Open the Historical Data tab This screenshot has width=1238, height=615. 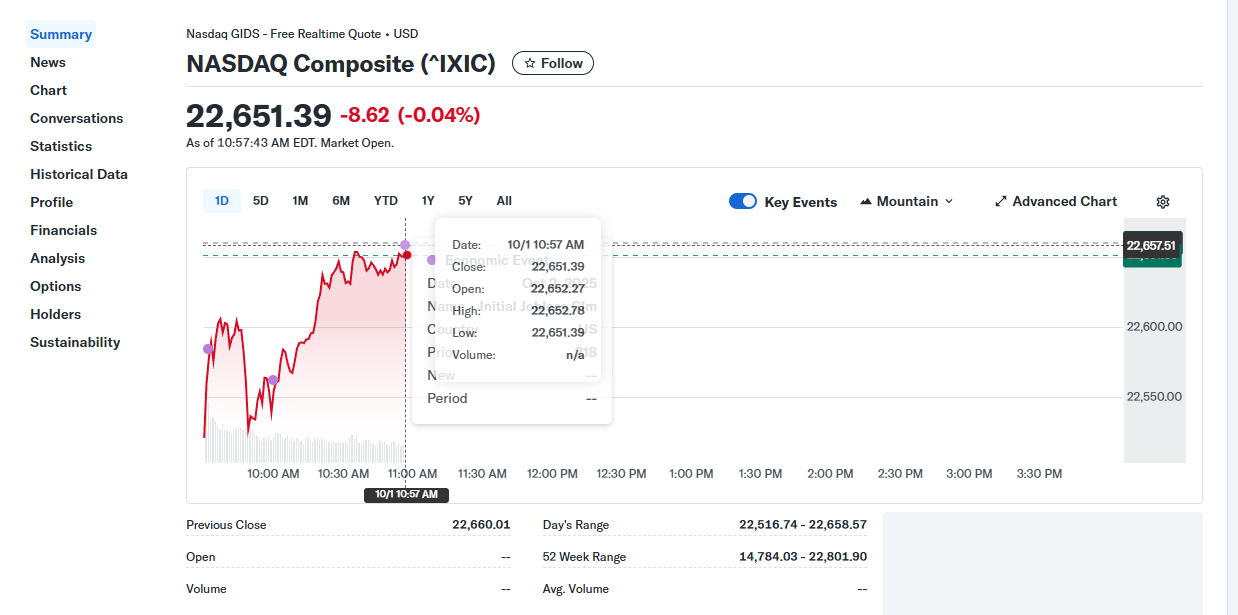pos(79,174)
